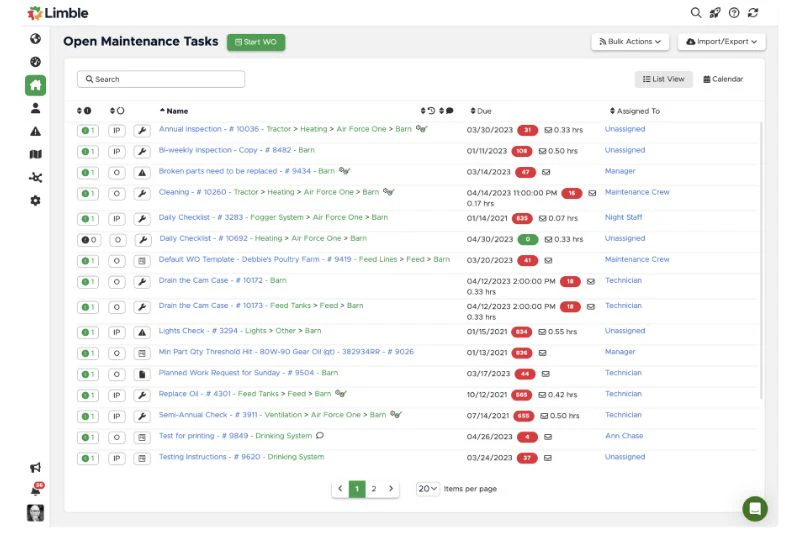Click the Start WO button
Viewport: 800px width, 533px height.
click(256, 42)
